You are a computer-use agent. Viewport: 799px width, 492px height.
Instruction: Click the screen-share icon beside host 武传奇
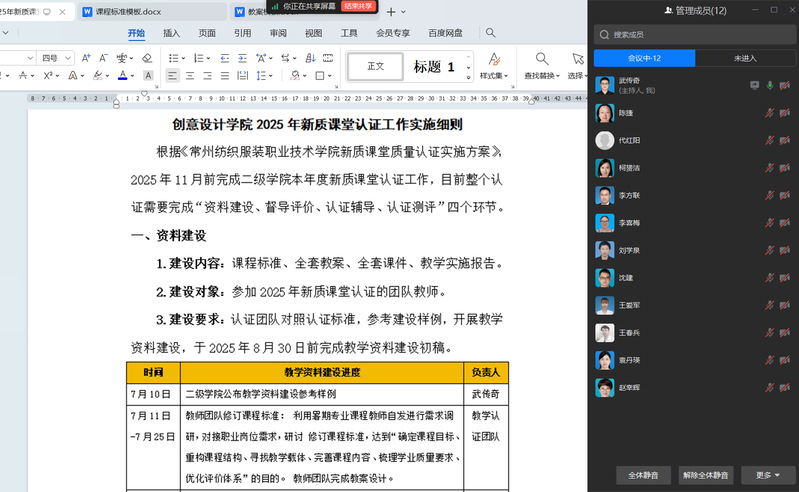tap(754, 86)
